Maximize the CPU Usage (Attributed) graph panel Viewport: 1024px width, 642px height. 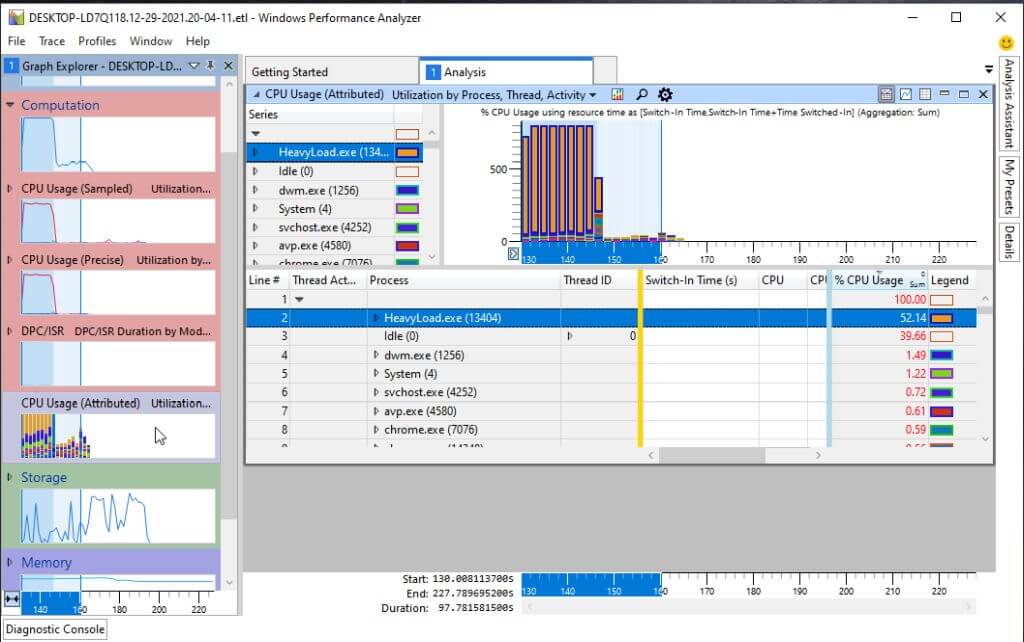(963, 94)
